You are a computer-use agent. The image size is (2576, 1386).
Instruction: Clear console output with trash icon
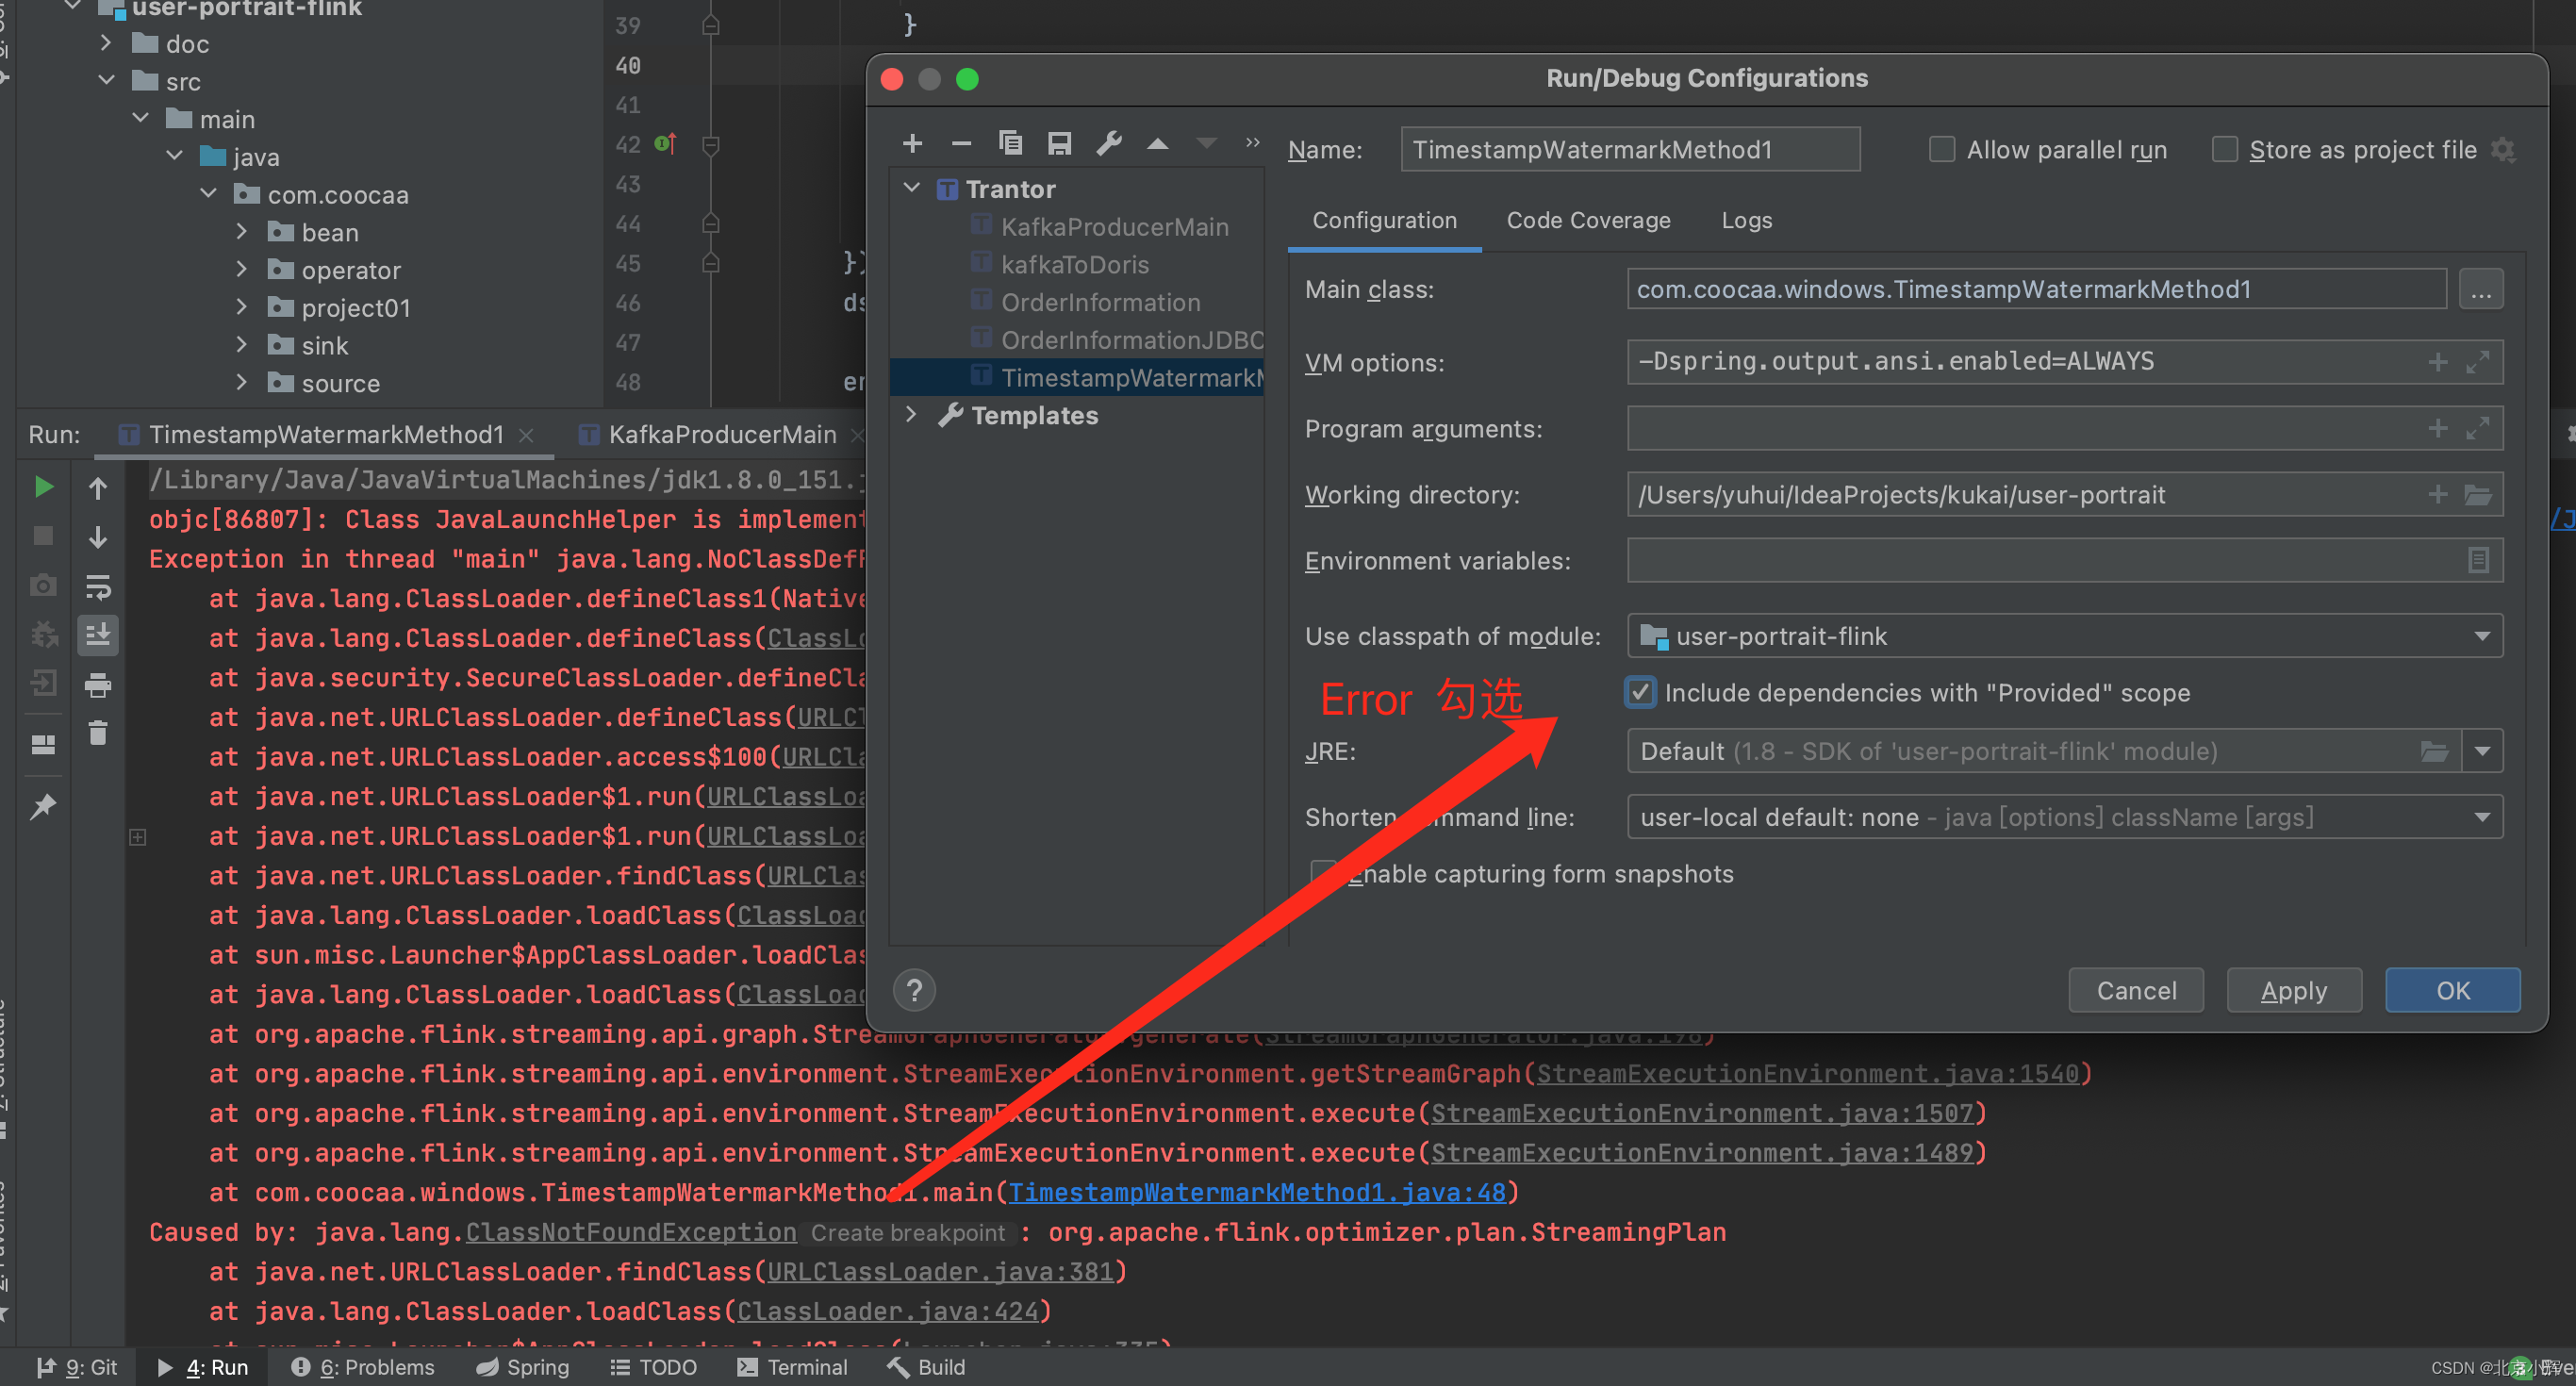click(x=98, y=733)
